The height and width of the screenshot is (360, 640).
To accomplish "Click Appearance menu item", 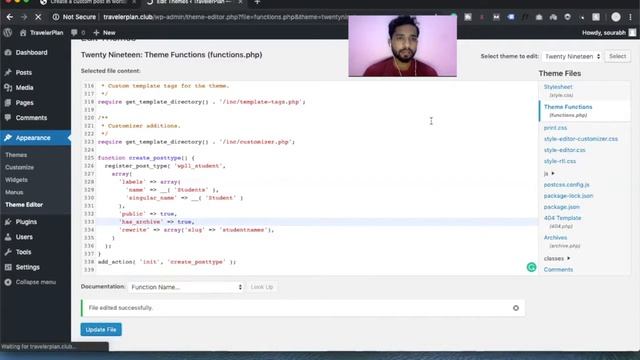I will 33,138.
